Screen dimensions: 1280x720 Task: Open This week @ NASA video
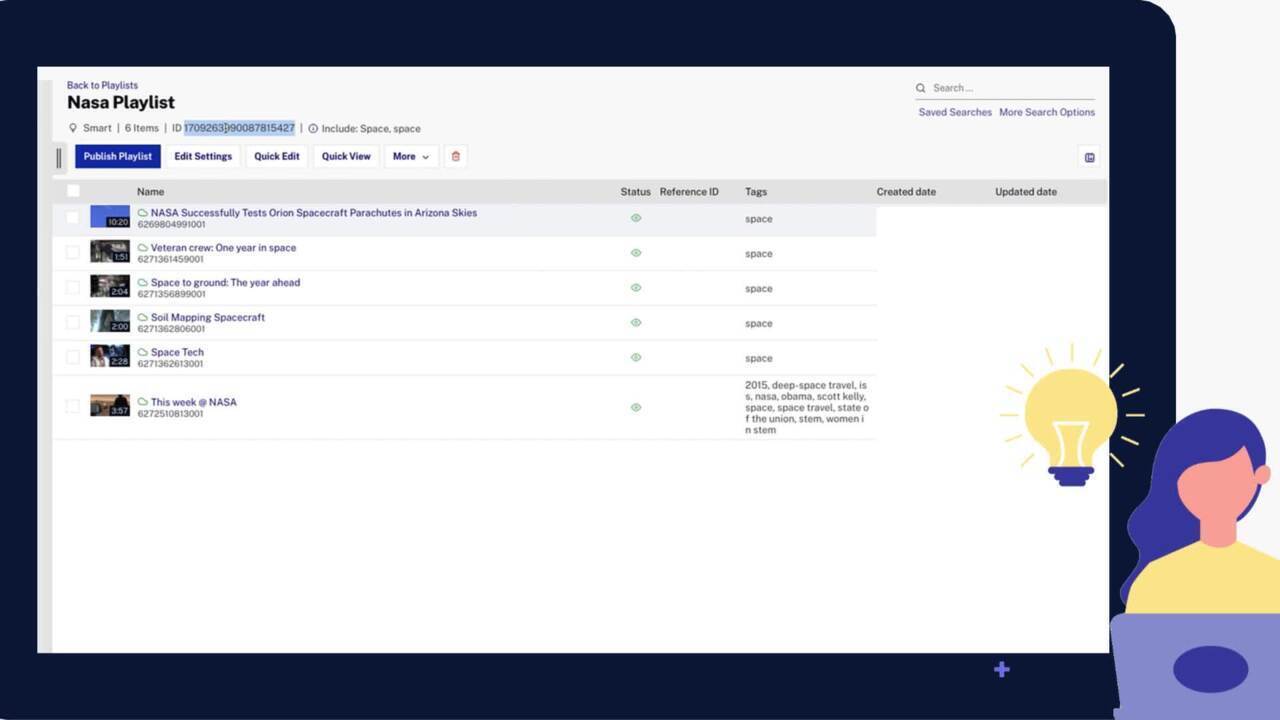pos(194,402)
